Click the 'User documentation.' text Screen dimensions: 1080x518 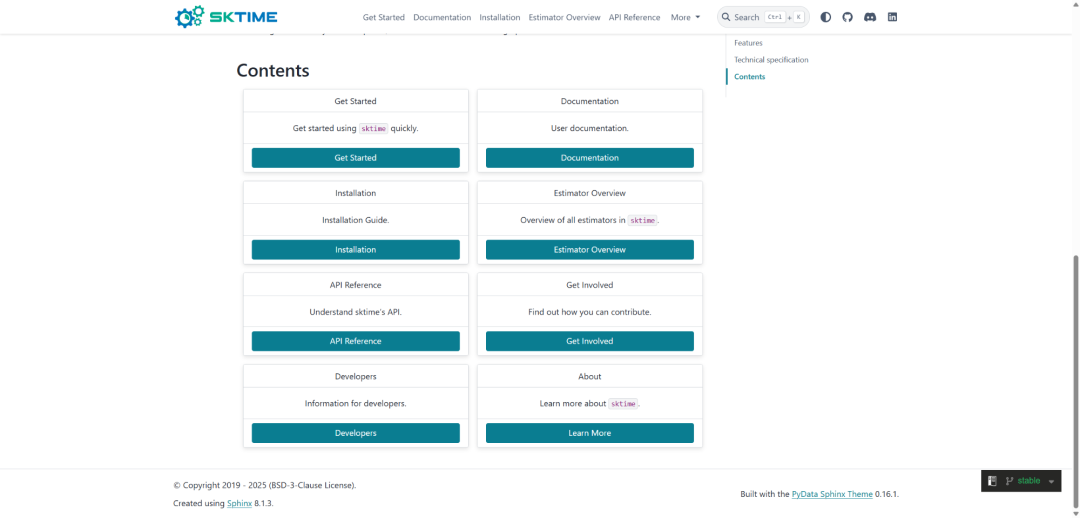(x=590, y=128)
